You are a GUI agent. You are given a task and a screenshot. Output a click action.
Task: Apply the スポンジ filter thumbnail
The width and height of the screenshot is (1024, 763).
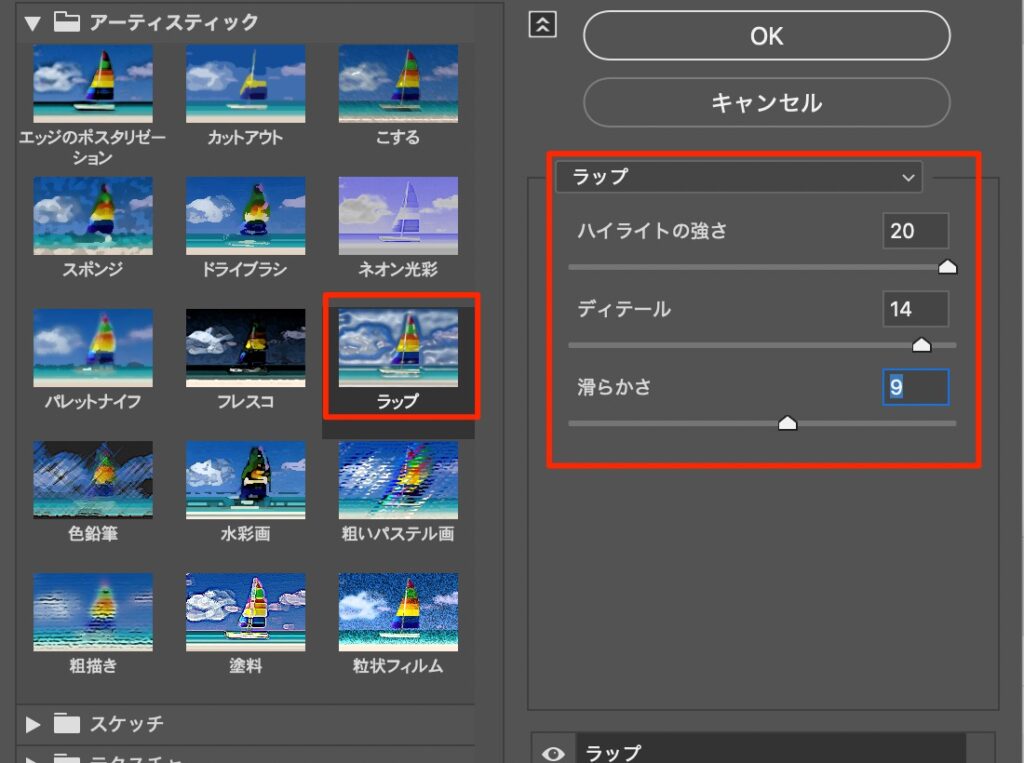pos(93,216)
